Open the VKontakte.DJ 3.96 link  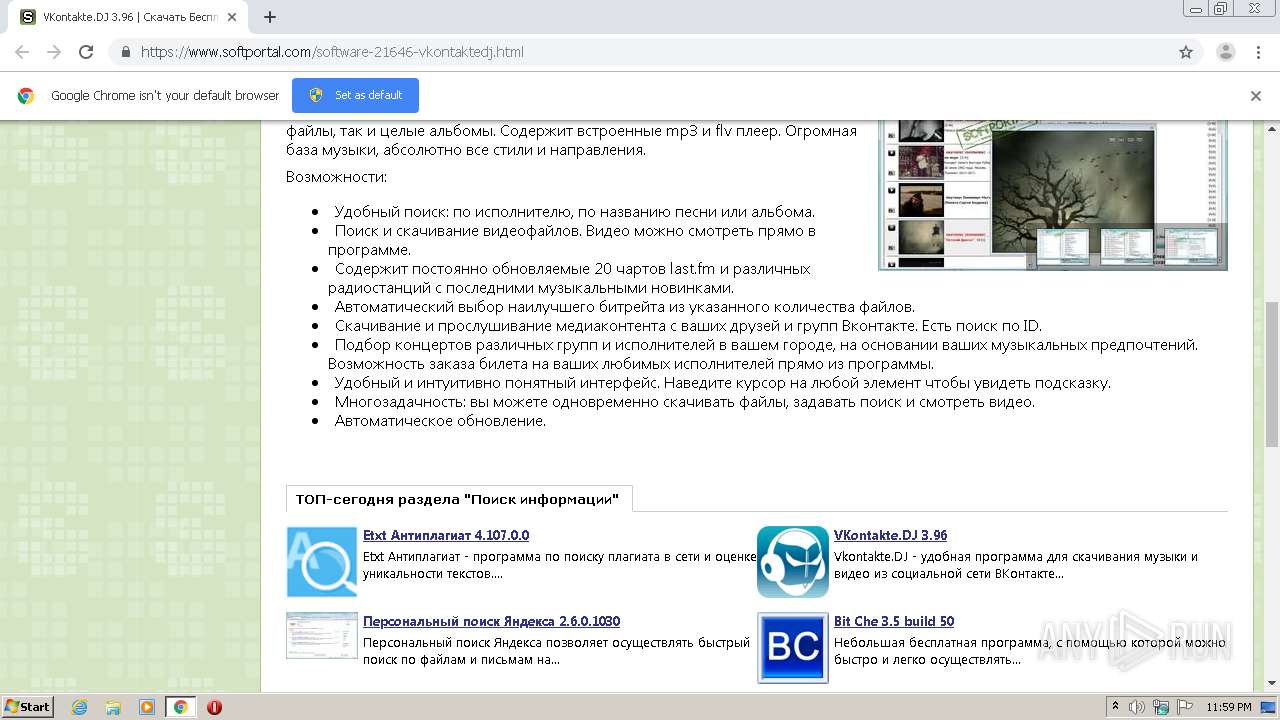point(890,536)
